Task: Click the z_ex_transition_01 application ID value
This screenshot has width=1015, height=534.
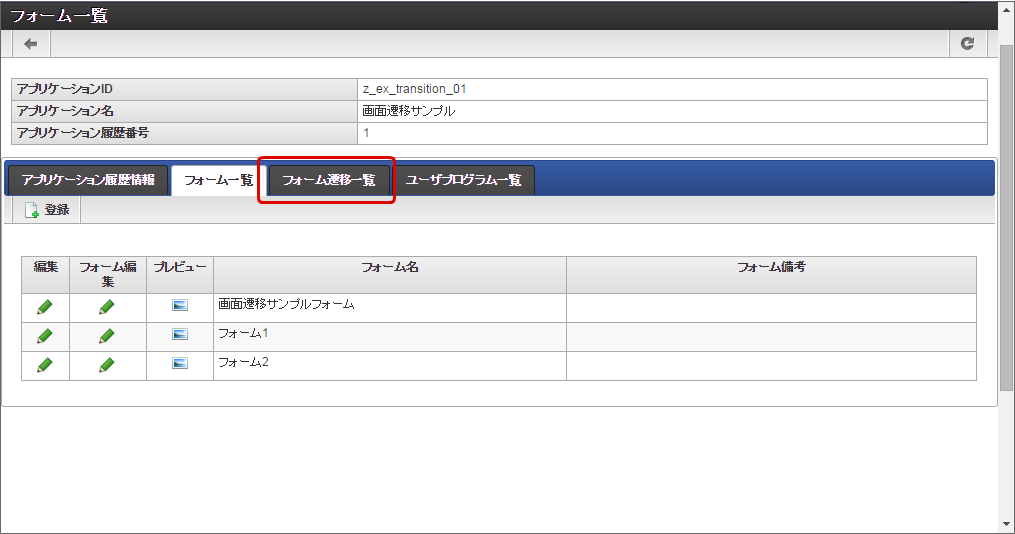Action: tap(414, 89)
